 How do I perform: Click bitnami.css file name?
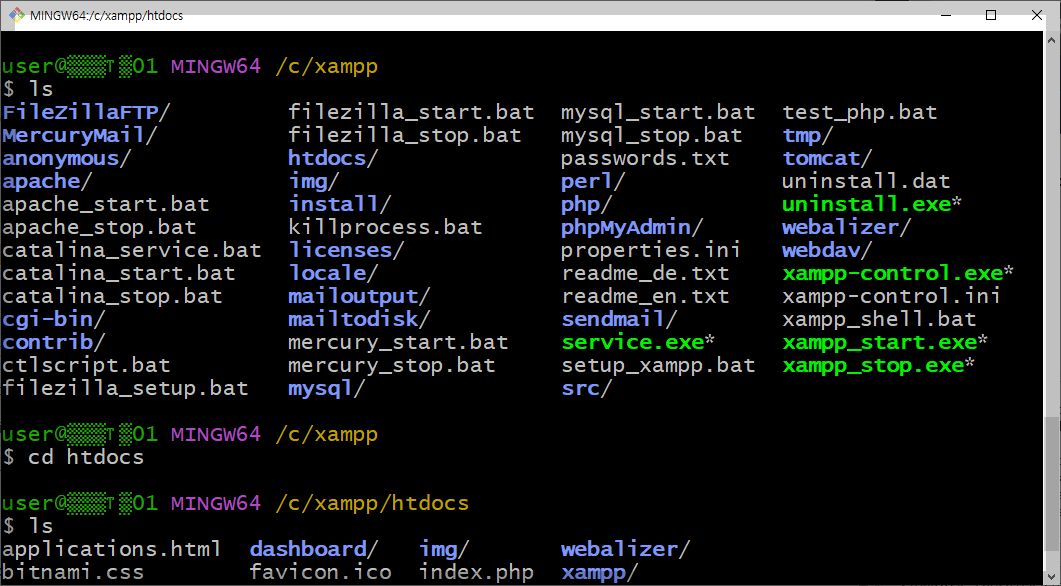(x=73, y=572)
